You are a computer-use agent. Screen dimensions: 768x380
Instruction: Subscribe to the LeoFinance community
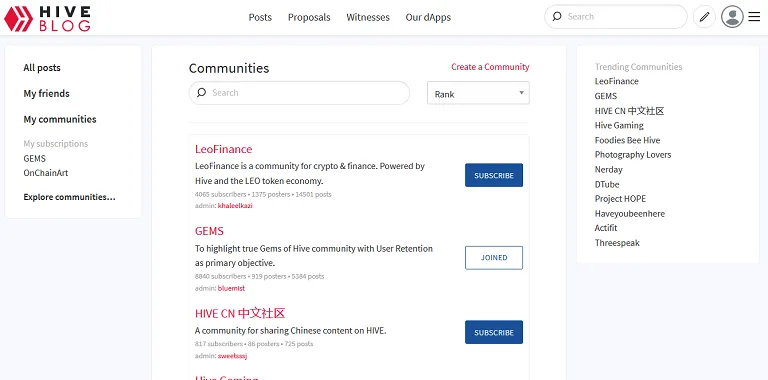494,175
